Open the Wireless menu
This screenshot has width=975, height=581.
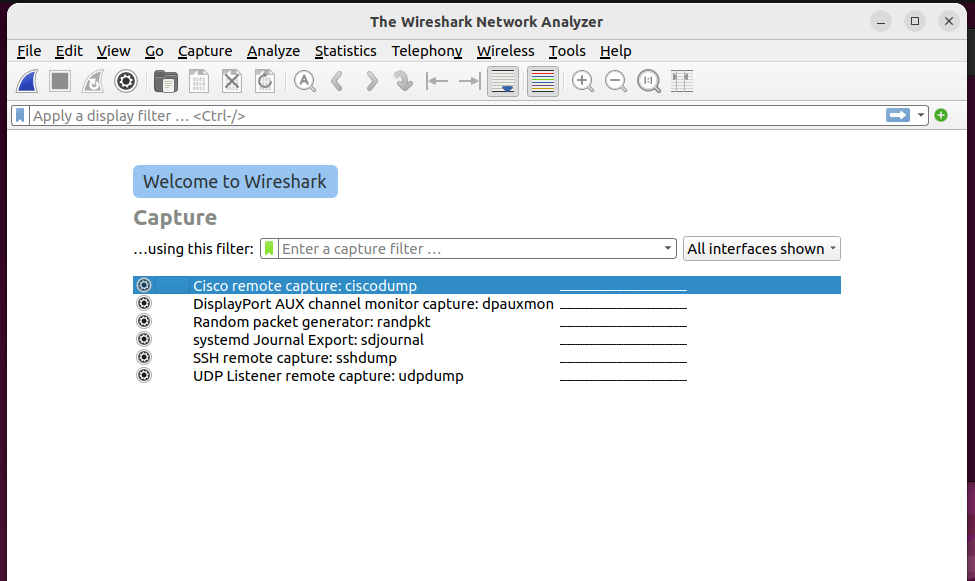(x=506, y=51)
